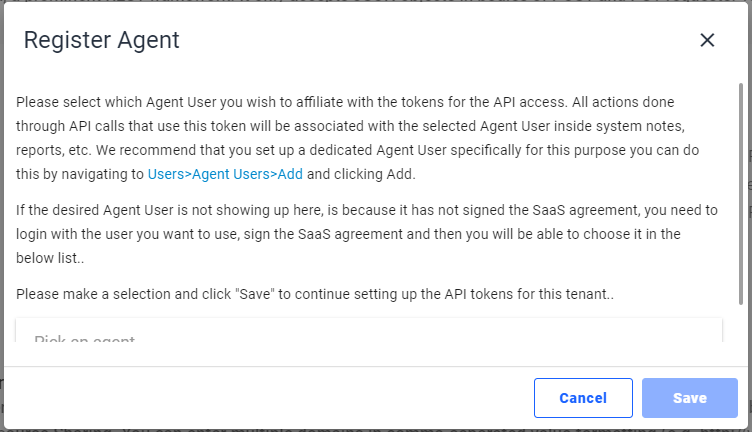The width and height of the screenshot is (752, 432).
Task: Click the Cancel button
Action: [x=583, y=398]
